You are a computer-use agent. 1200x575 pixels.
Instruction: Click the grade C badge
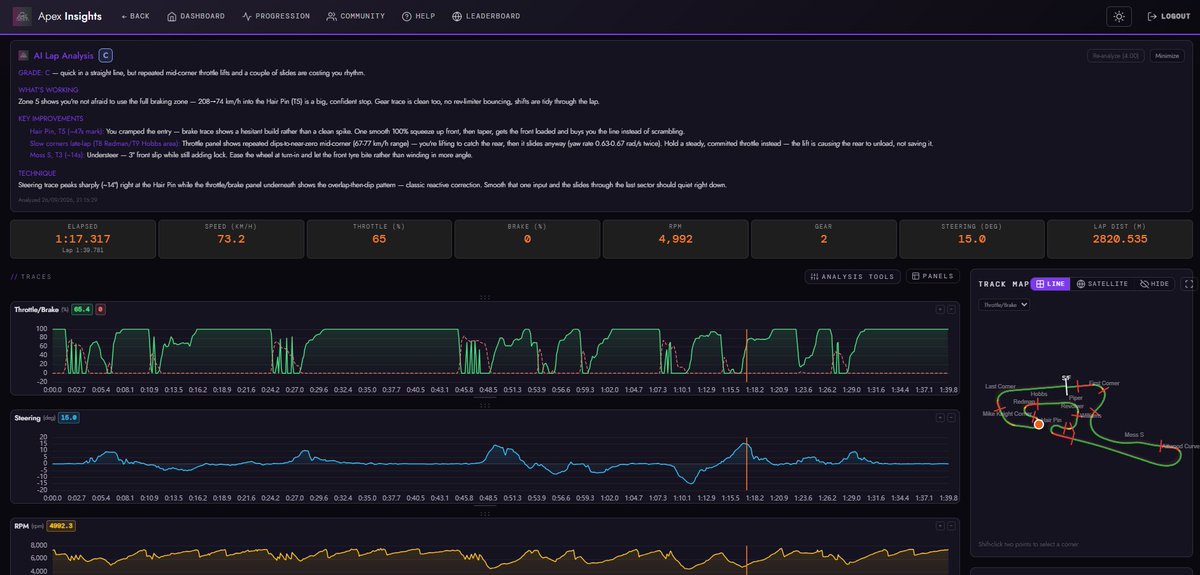[106, 56]
